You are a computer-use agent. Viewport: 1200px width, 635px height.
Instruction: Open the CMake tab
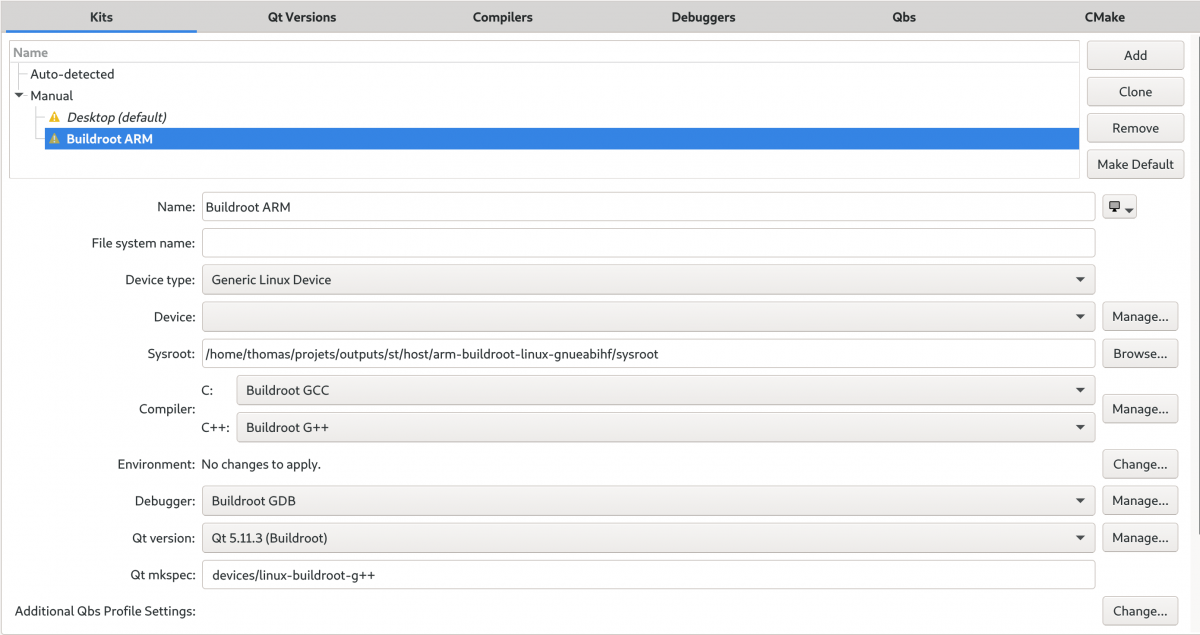pos(1104,17)
